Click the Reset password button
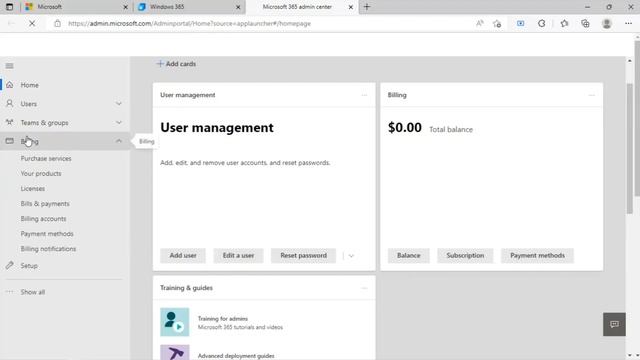The image size is (640, 360). point(303,256)
